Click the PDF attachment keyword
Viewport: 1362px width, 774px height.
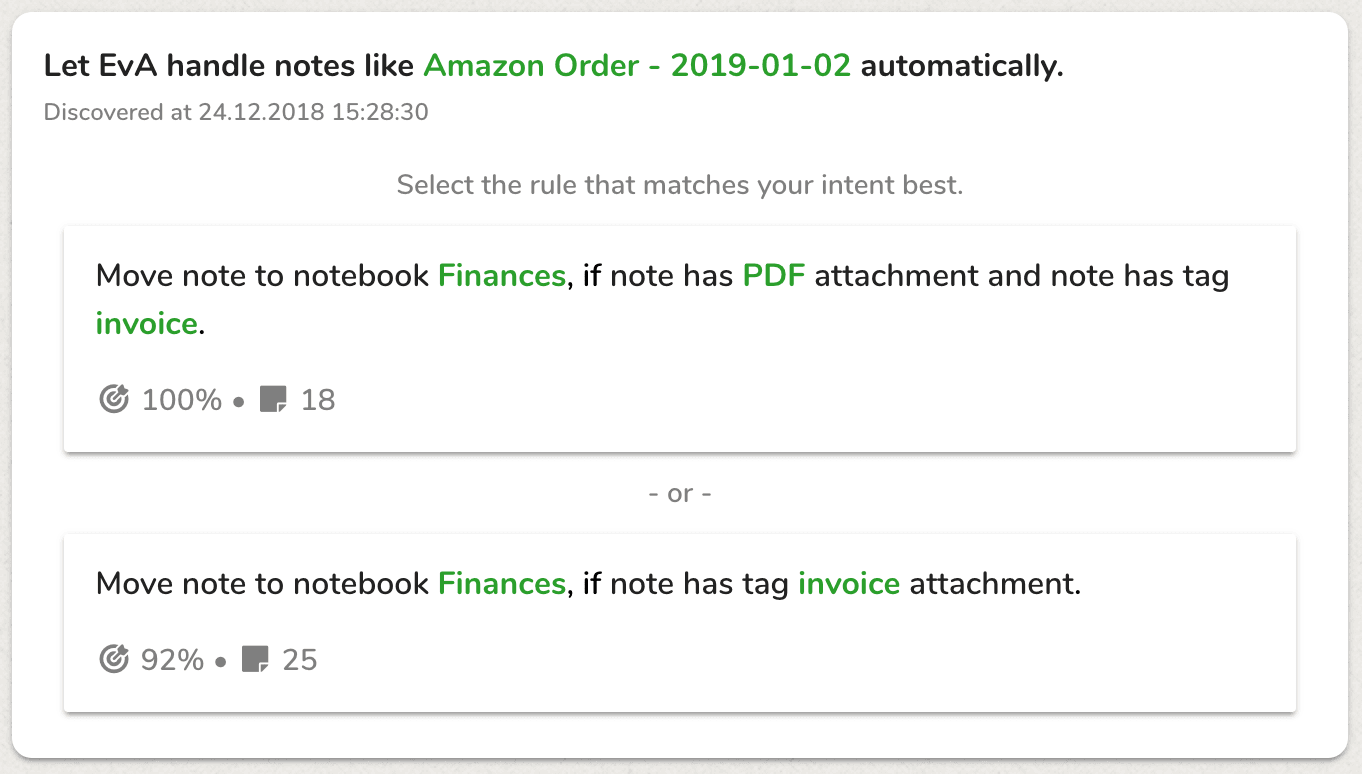tap(774, 275)
